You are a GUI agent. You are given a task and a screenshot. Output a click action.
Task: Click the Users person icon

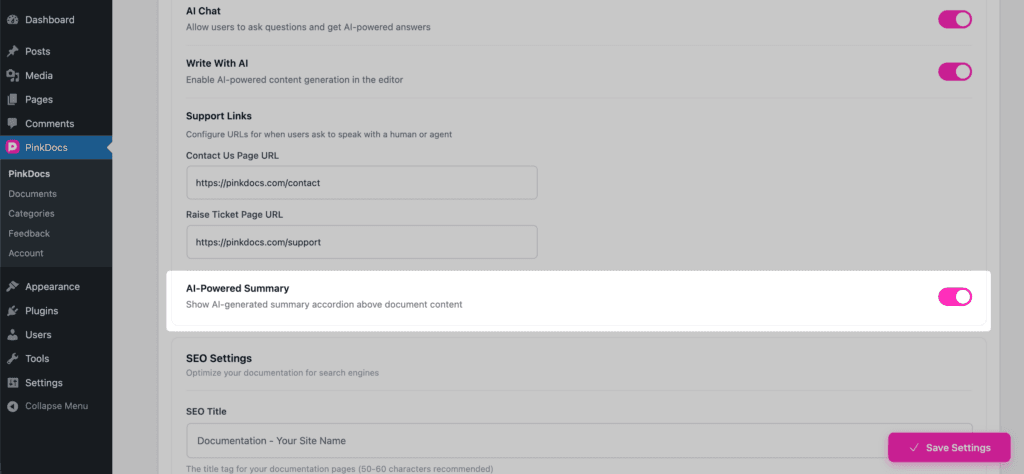coord(12,334)
